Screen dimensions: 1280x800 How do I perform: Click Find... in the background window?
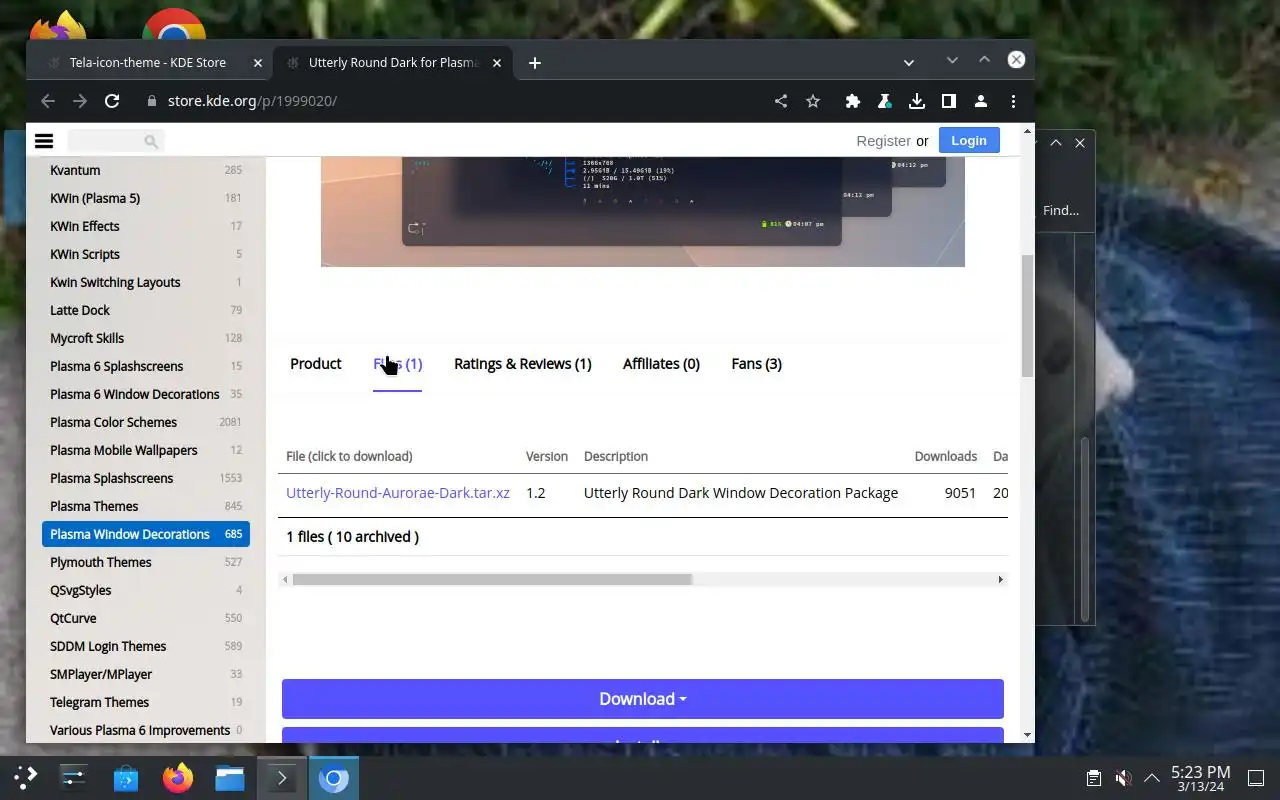[1061, 210]
